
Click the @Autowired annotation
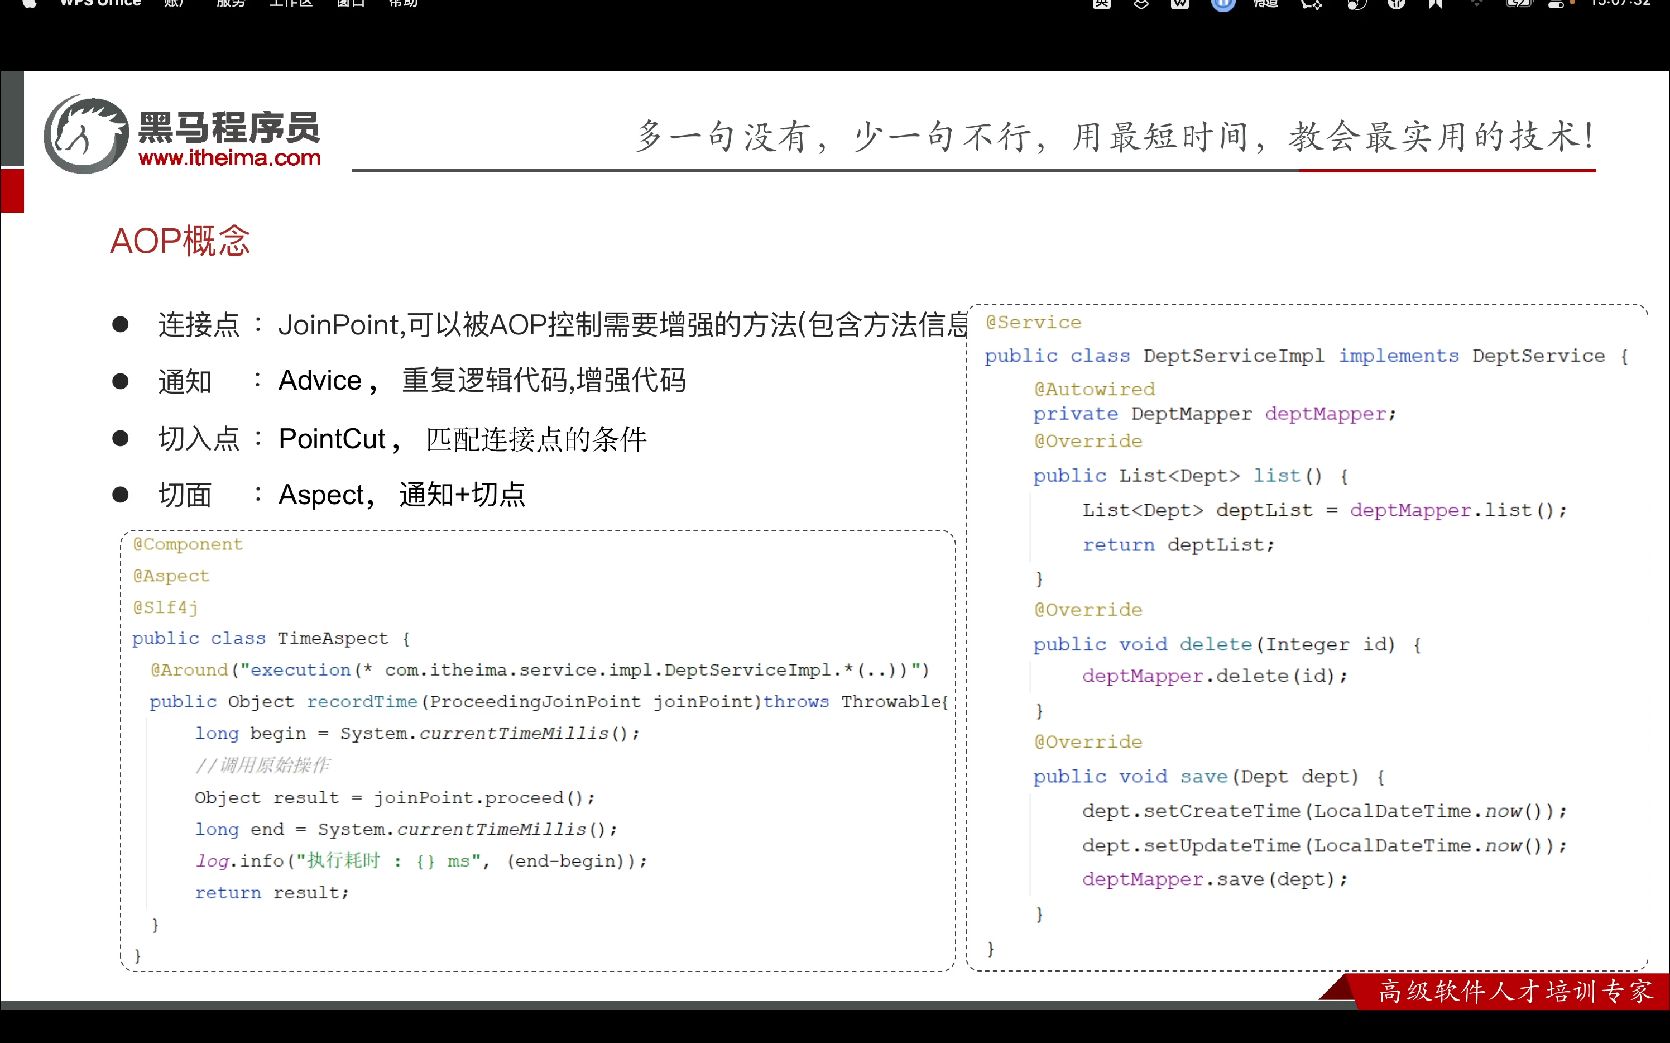(1094, 388)
